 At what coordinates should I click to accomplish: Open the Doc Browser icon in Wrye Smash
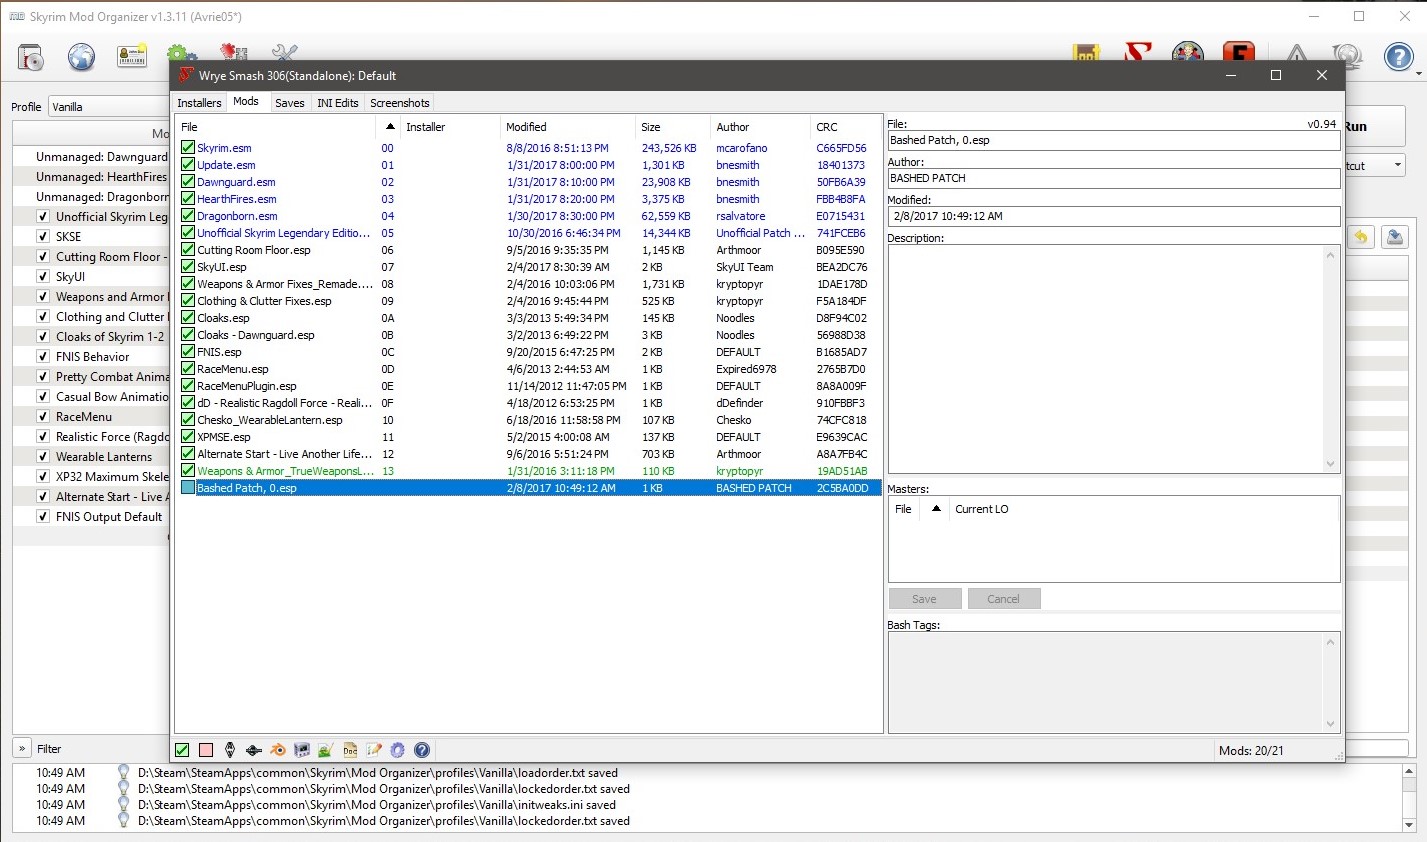tap(350, 750)
